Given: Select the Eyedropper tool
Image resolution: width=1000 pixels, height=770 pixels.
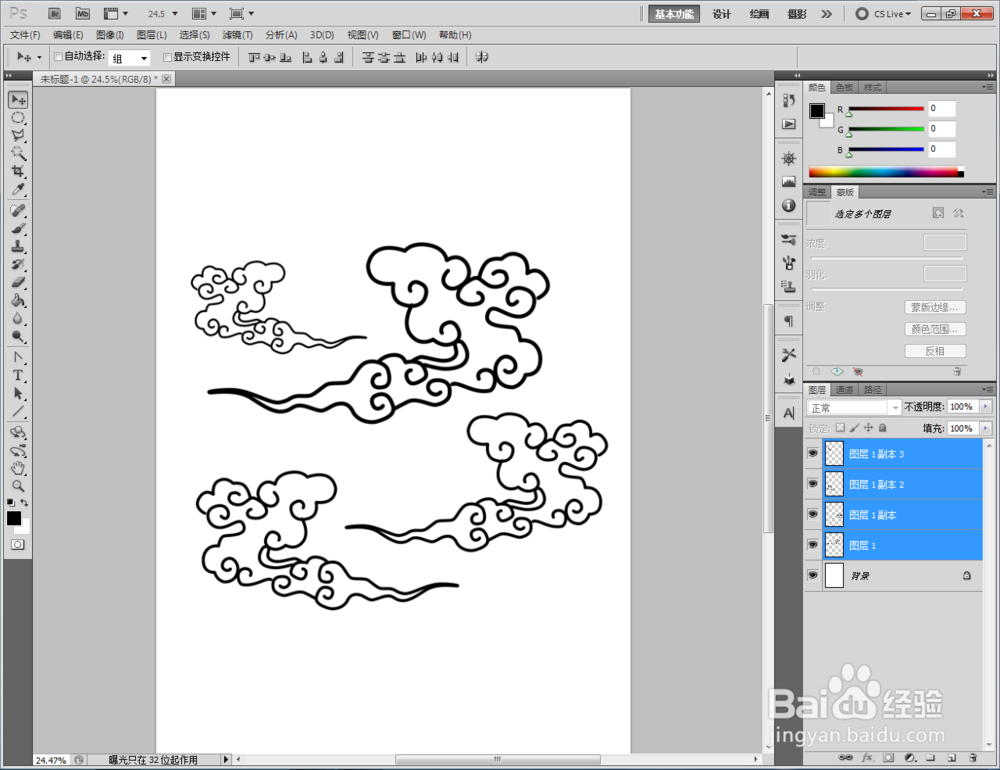Looking at the screenshot, I should 18,189.
